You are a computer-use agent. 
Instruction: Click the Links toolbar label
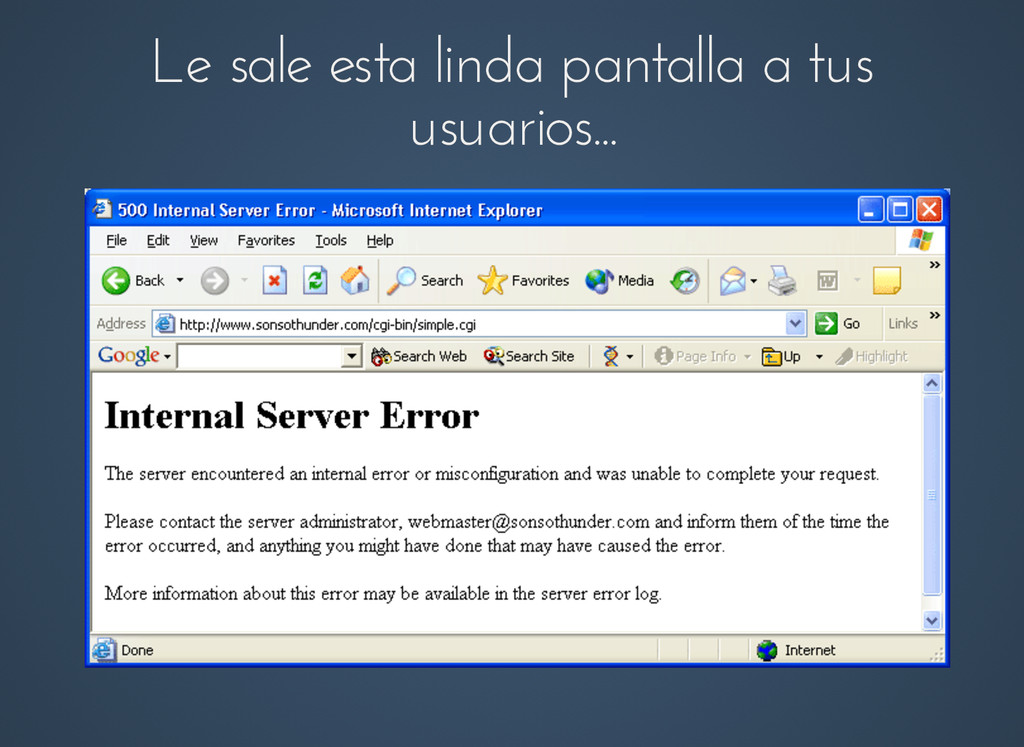[903, 323]
